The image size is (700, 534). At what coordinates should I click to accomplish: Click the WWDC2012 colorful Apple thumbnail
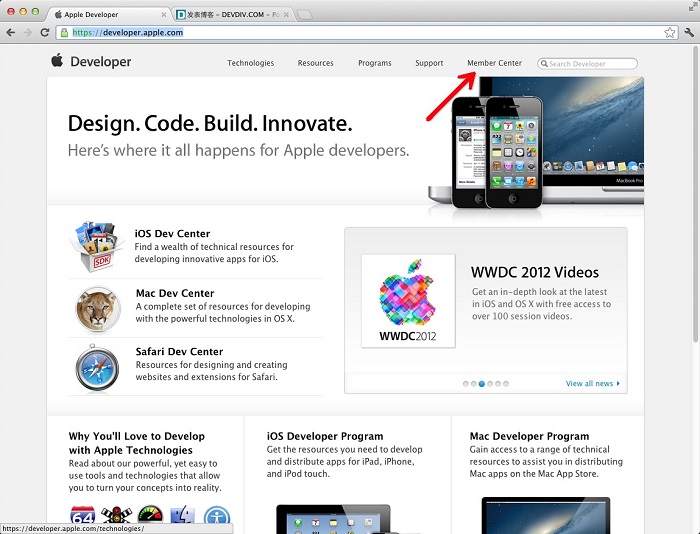click(408, 301)
